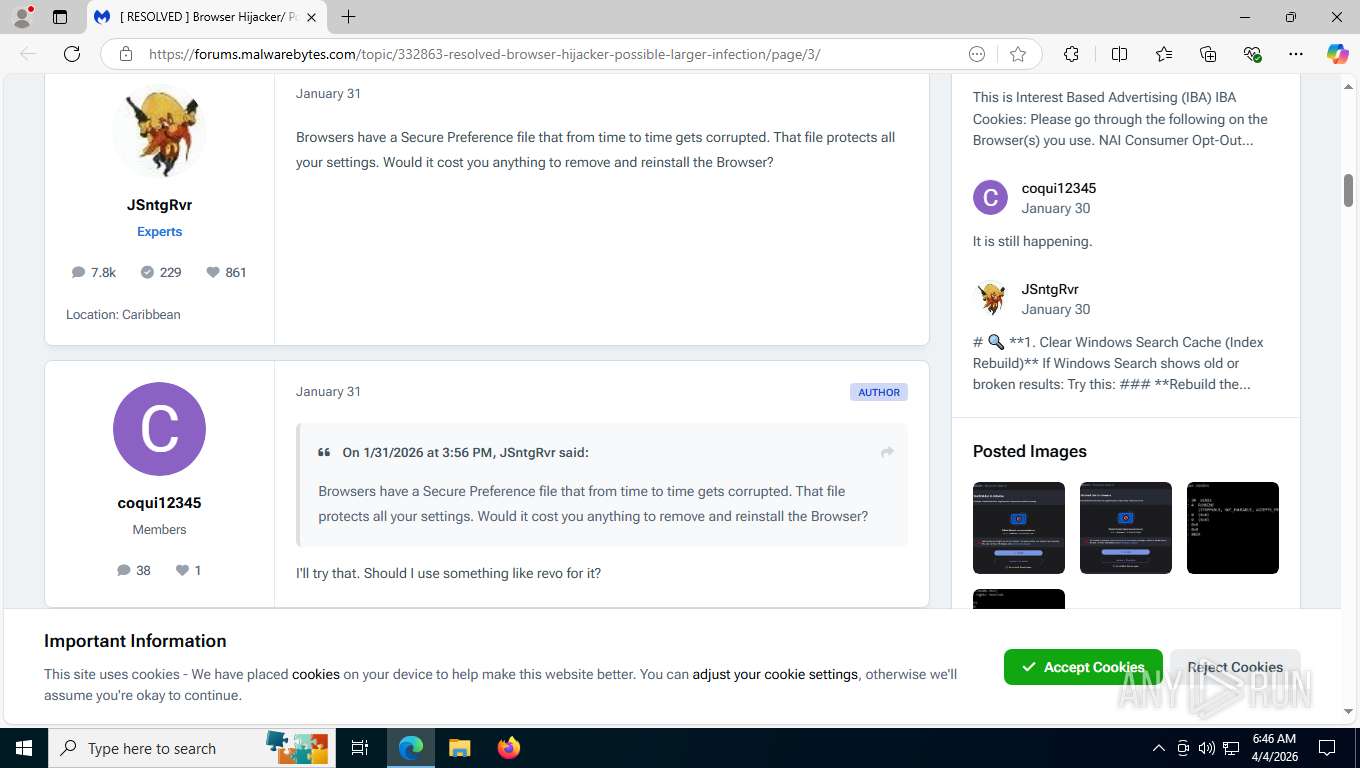1360x768 pixels.
Task: Open the tab actions menu icon
Action: pos(60,17)
